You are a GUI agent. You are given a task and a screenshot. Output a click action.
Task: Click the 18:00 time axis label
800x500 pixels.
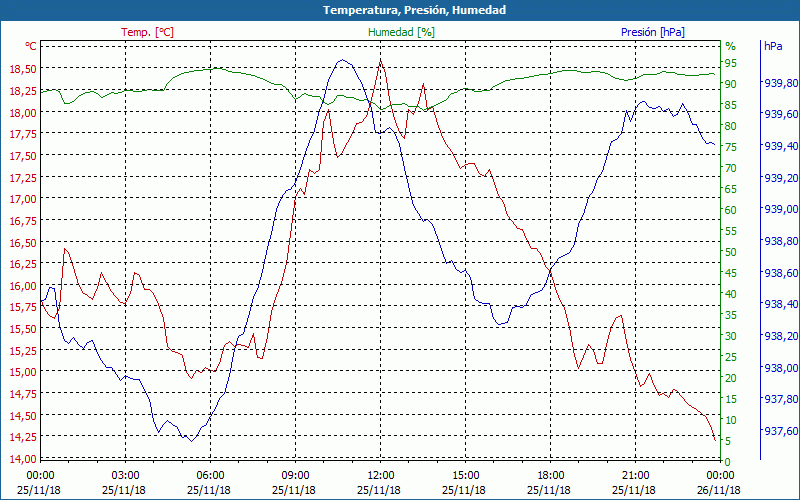pyautogui.click(x=550, y=476)
